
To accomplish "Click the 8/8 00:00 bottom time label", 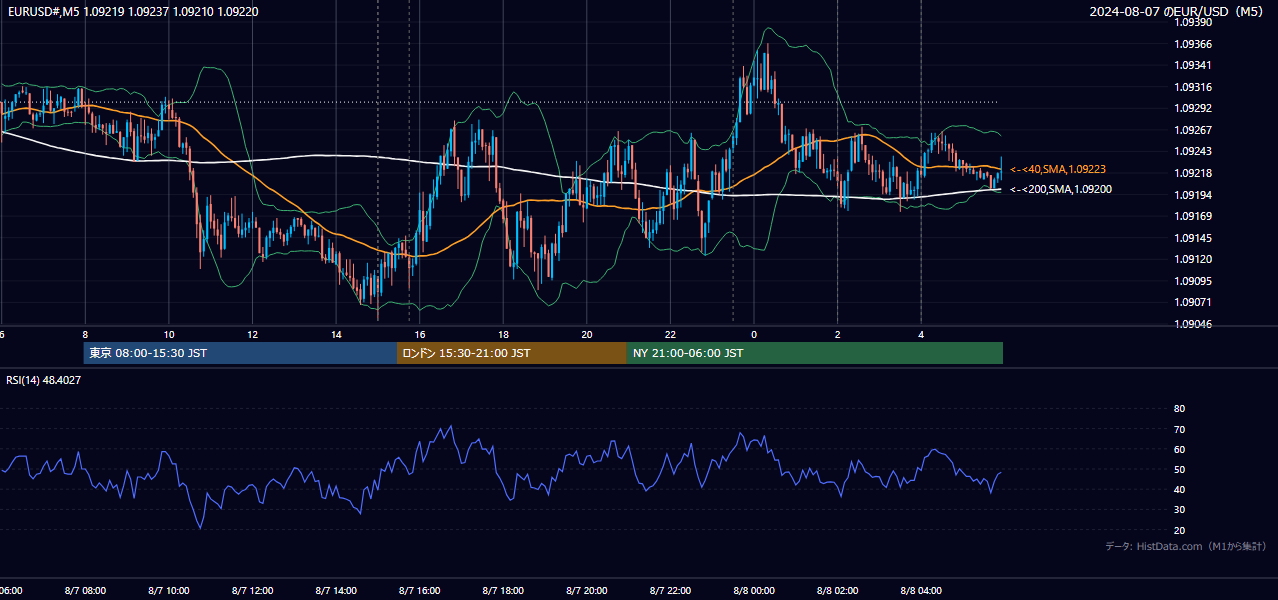I will (x=754, y=590).
